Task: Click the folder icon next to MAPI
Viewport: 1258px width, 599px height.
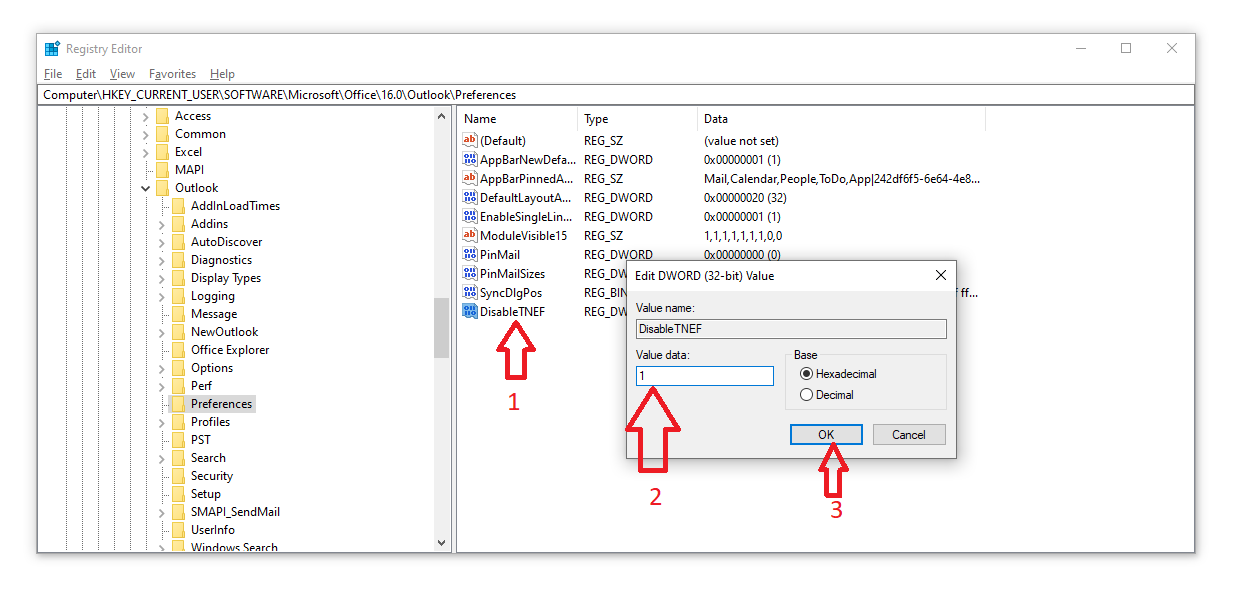Action: [x=163, y=170]
